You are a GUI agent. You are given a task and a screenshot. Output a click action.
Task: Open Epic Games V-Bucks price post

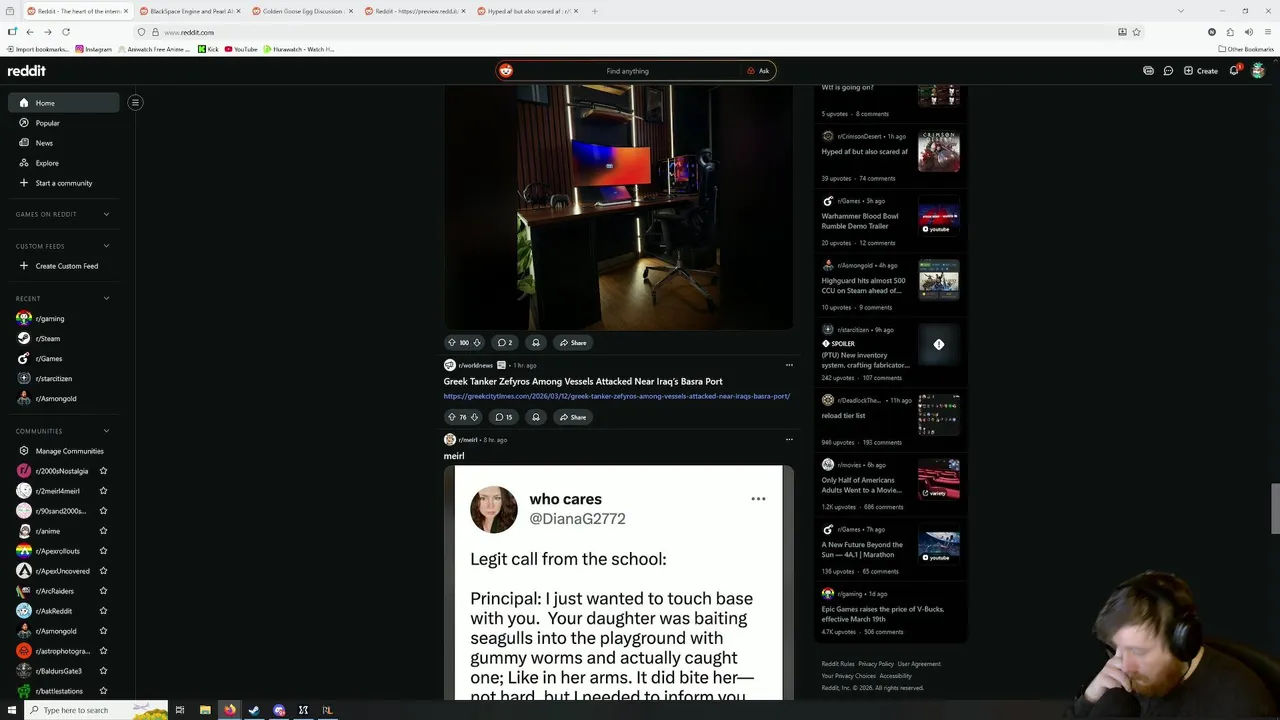pyautogui.click(x=883, y=614)
